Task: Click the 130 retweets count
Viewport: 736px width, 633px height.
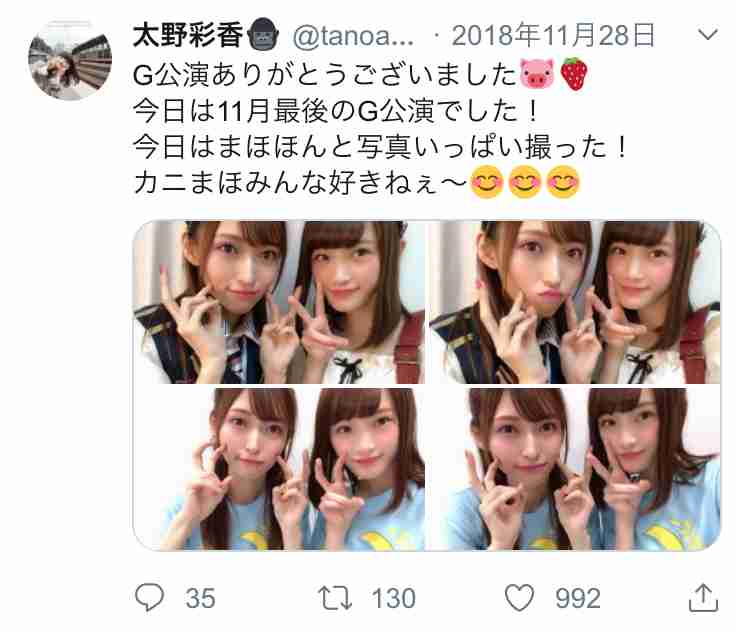Action: [393, 598]
